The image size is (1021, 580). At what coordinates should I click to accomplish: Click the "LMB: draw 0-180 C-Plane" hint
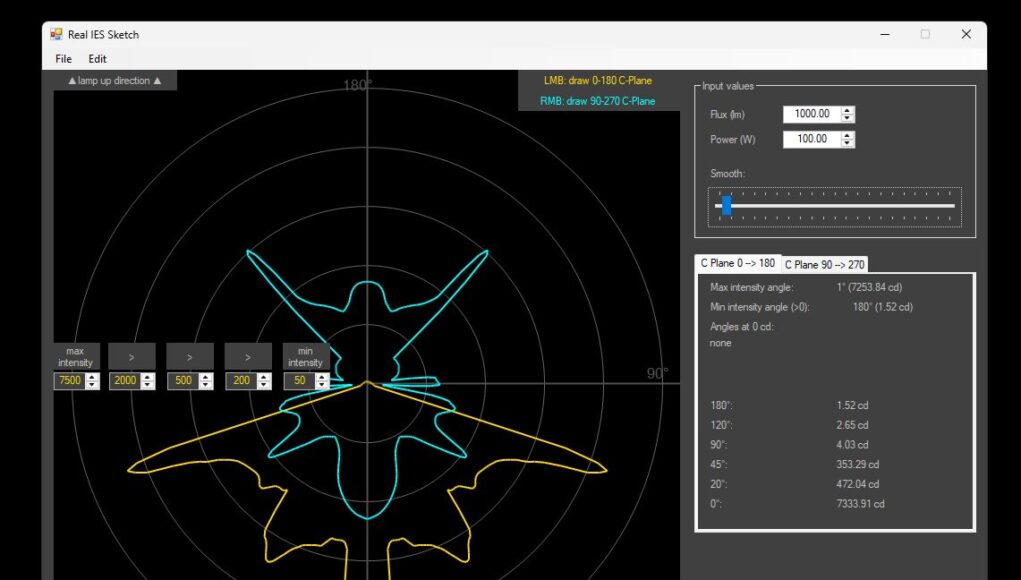click(598, 81)
